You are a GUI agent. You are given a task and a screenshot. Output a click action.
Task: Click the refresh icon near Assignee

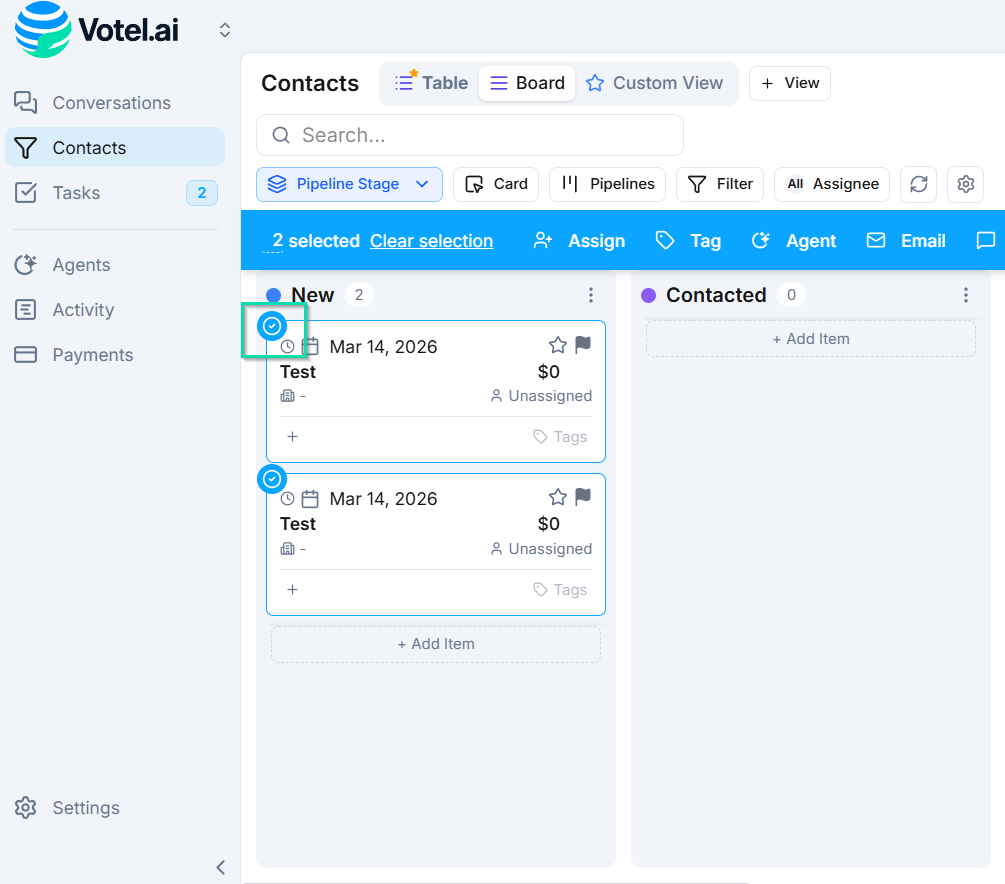click(918, 184)
